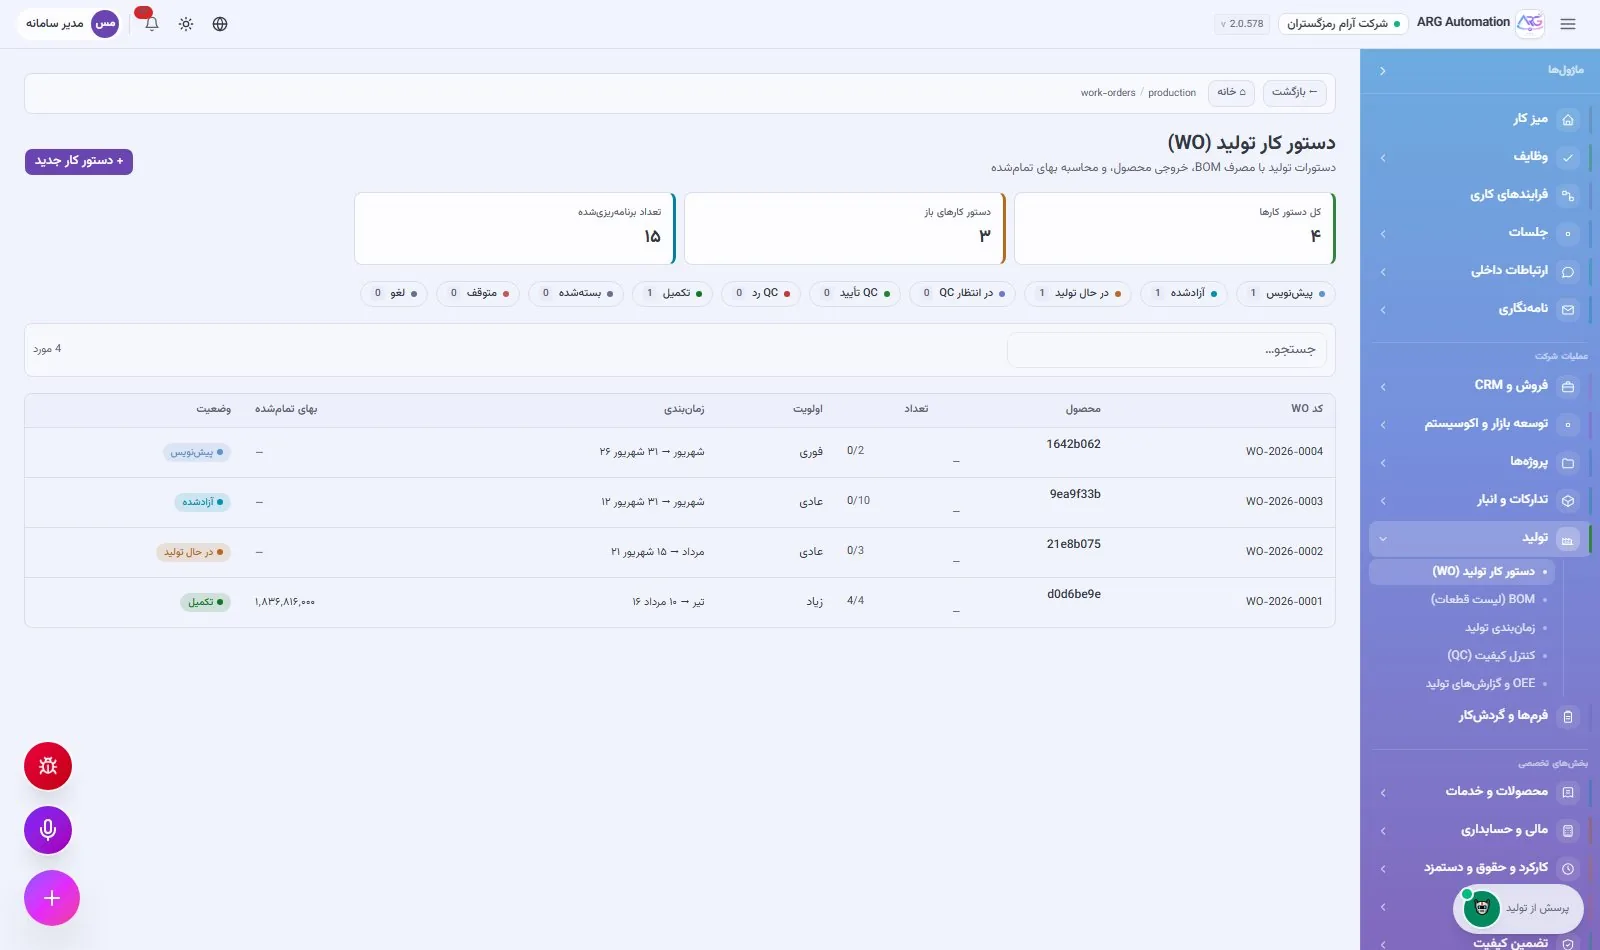Click the خانه breadcrumb button

coord(1231,92)
